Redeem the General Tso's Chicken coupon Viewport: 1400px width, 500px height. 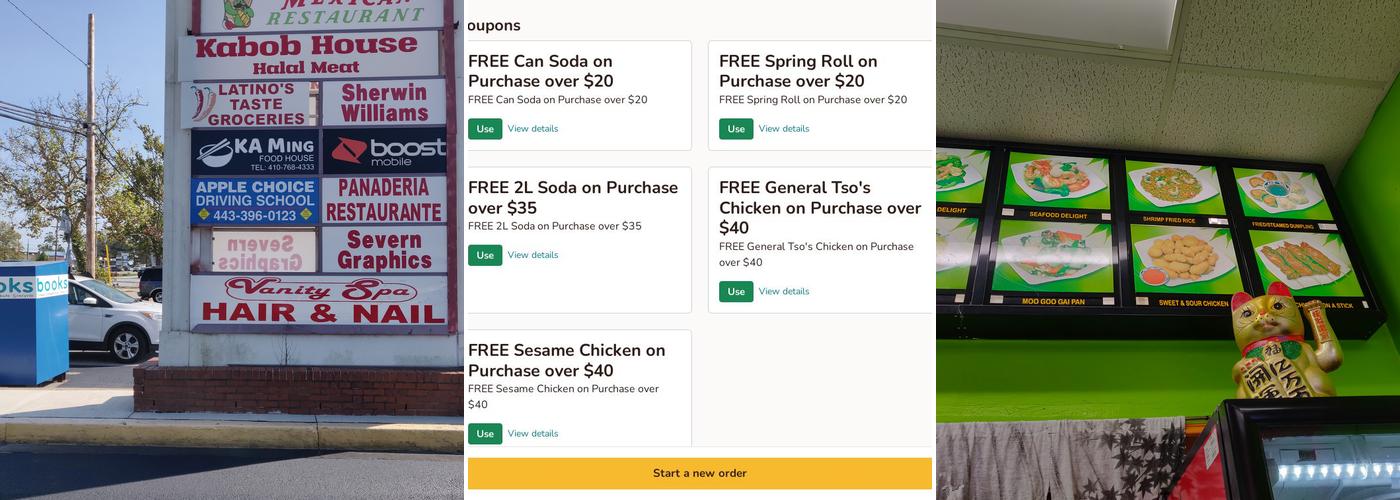coord(736,292)
